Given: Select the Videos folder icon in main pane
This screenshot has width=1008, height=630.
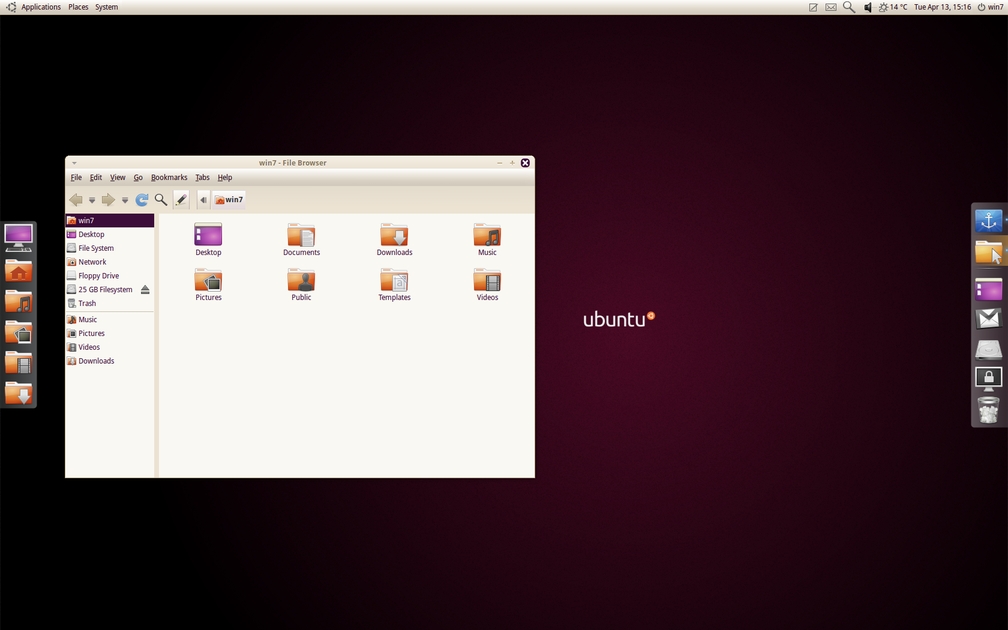Looking at the screenshot, I should coord(487,285).
